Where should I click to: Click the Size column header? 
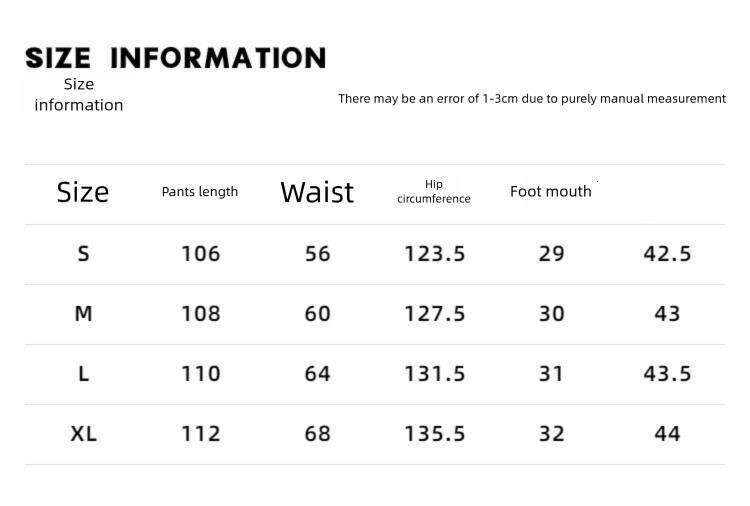[x=83, y=192]
